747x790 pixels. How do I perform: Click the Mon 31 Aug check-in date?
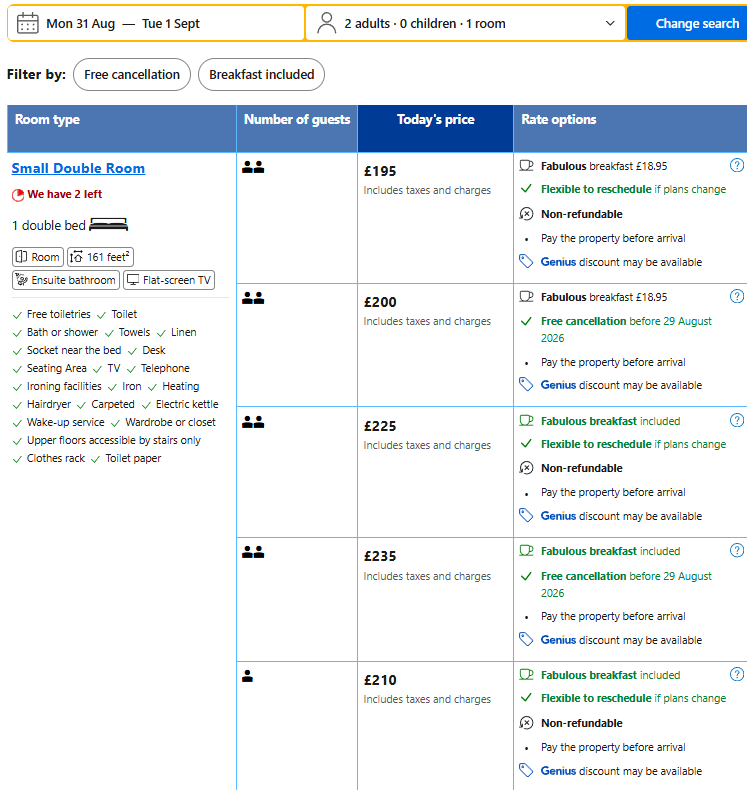81,24
